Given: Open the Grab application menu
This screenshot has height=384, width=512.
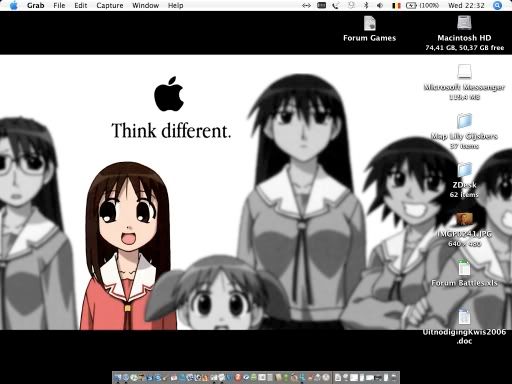Looking at the screenshot, I should pos(36,5).
